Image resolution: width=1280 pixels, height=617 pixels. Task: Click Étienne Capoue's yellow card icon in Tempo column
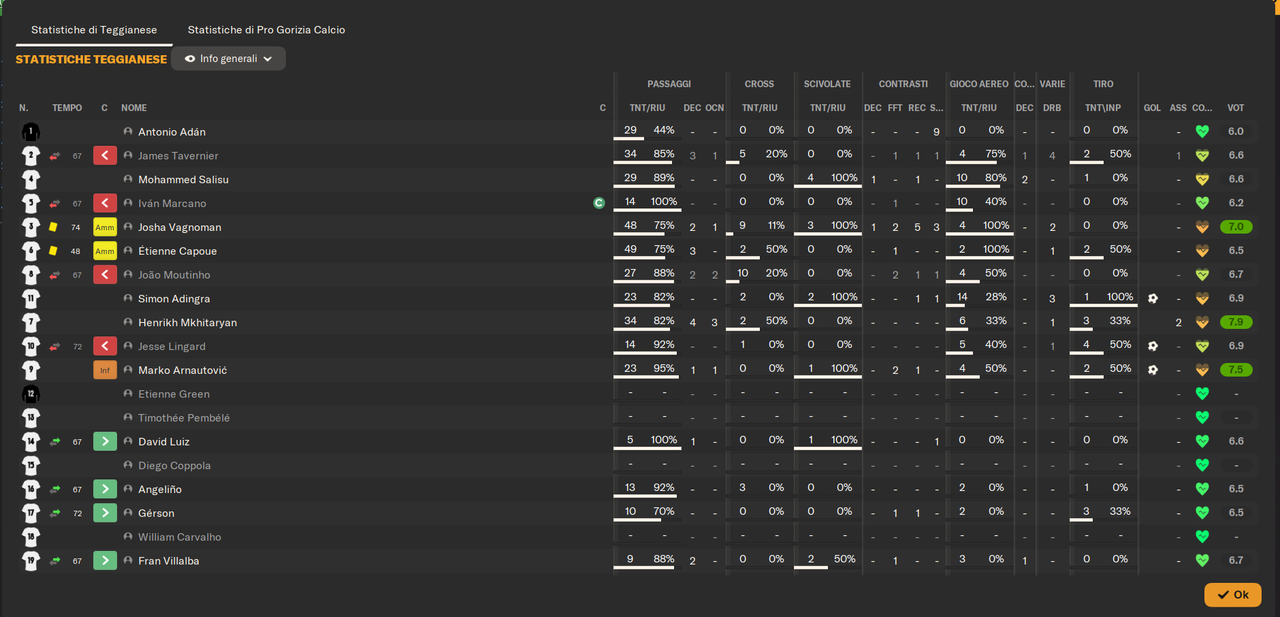point(54,251)
